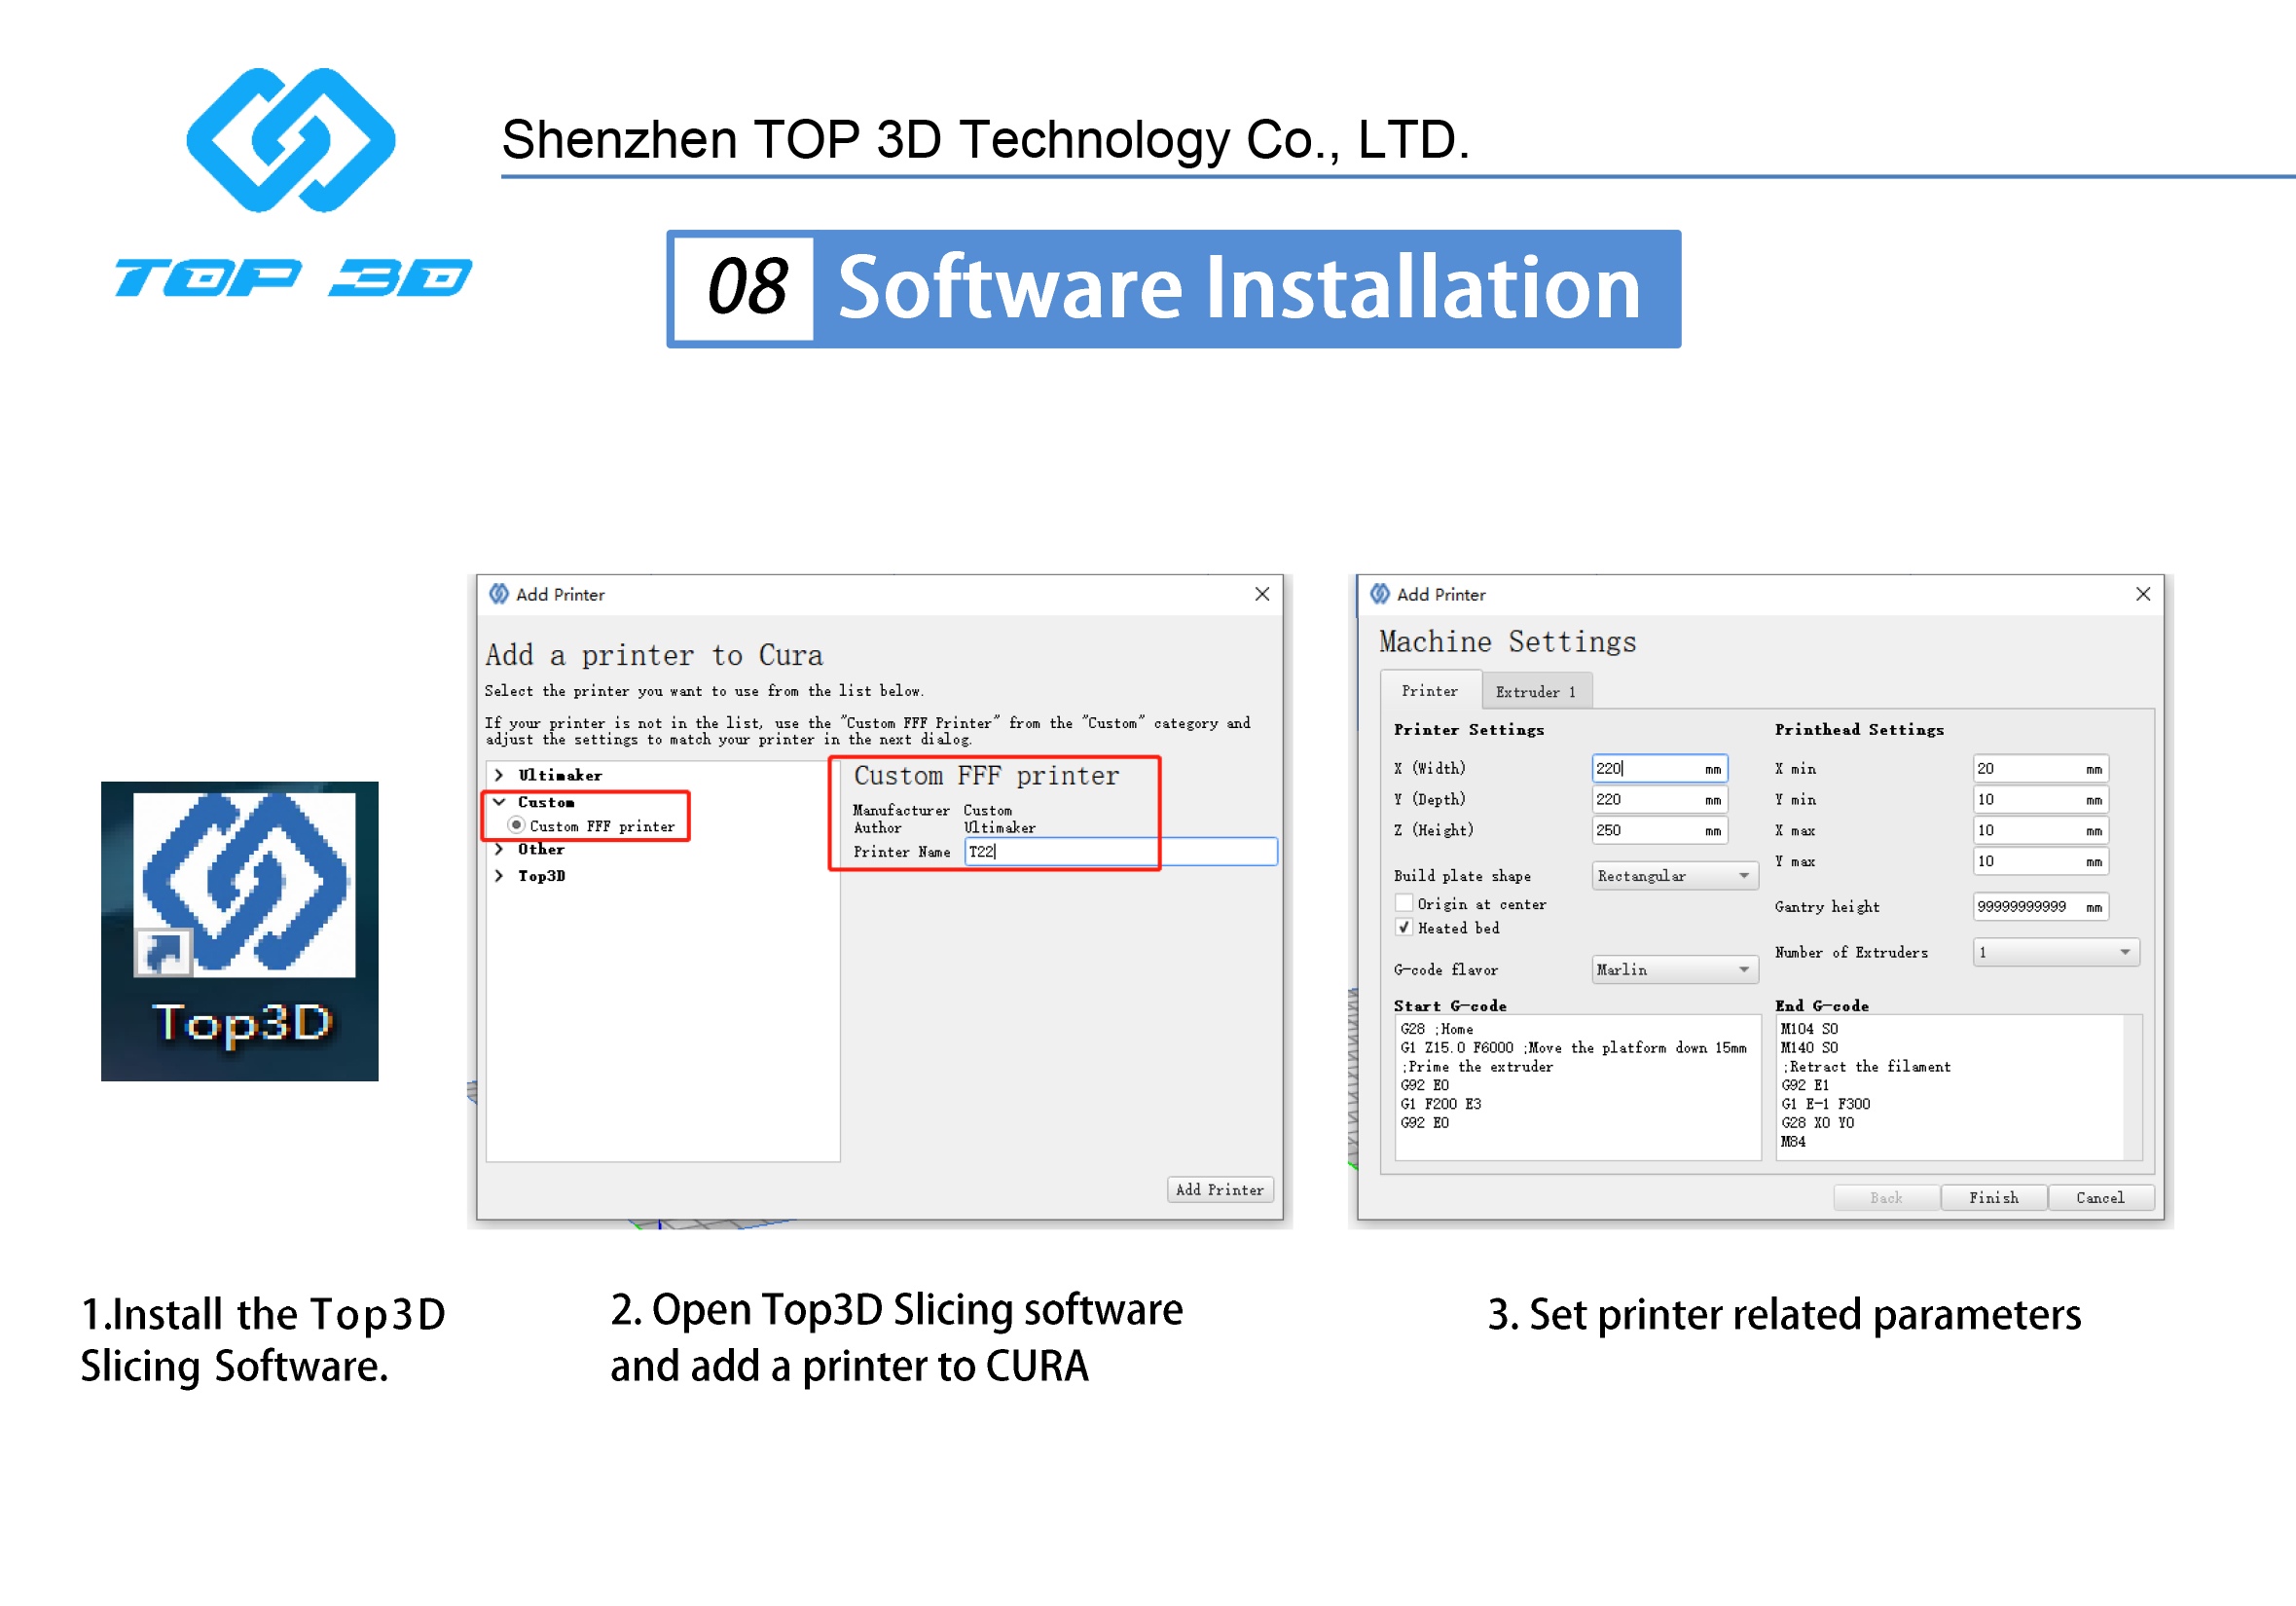Collapse the Custom printer category
The height and width of the screenshot is (1606, 2296).
point(499,802)
